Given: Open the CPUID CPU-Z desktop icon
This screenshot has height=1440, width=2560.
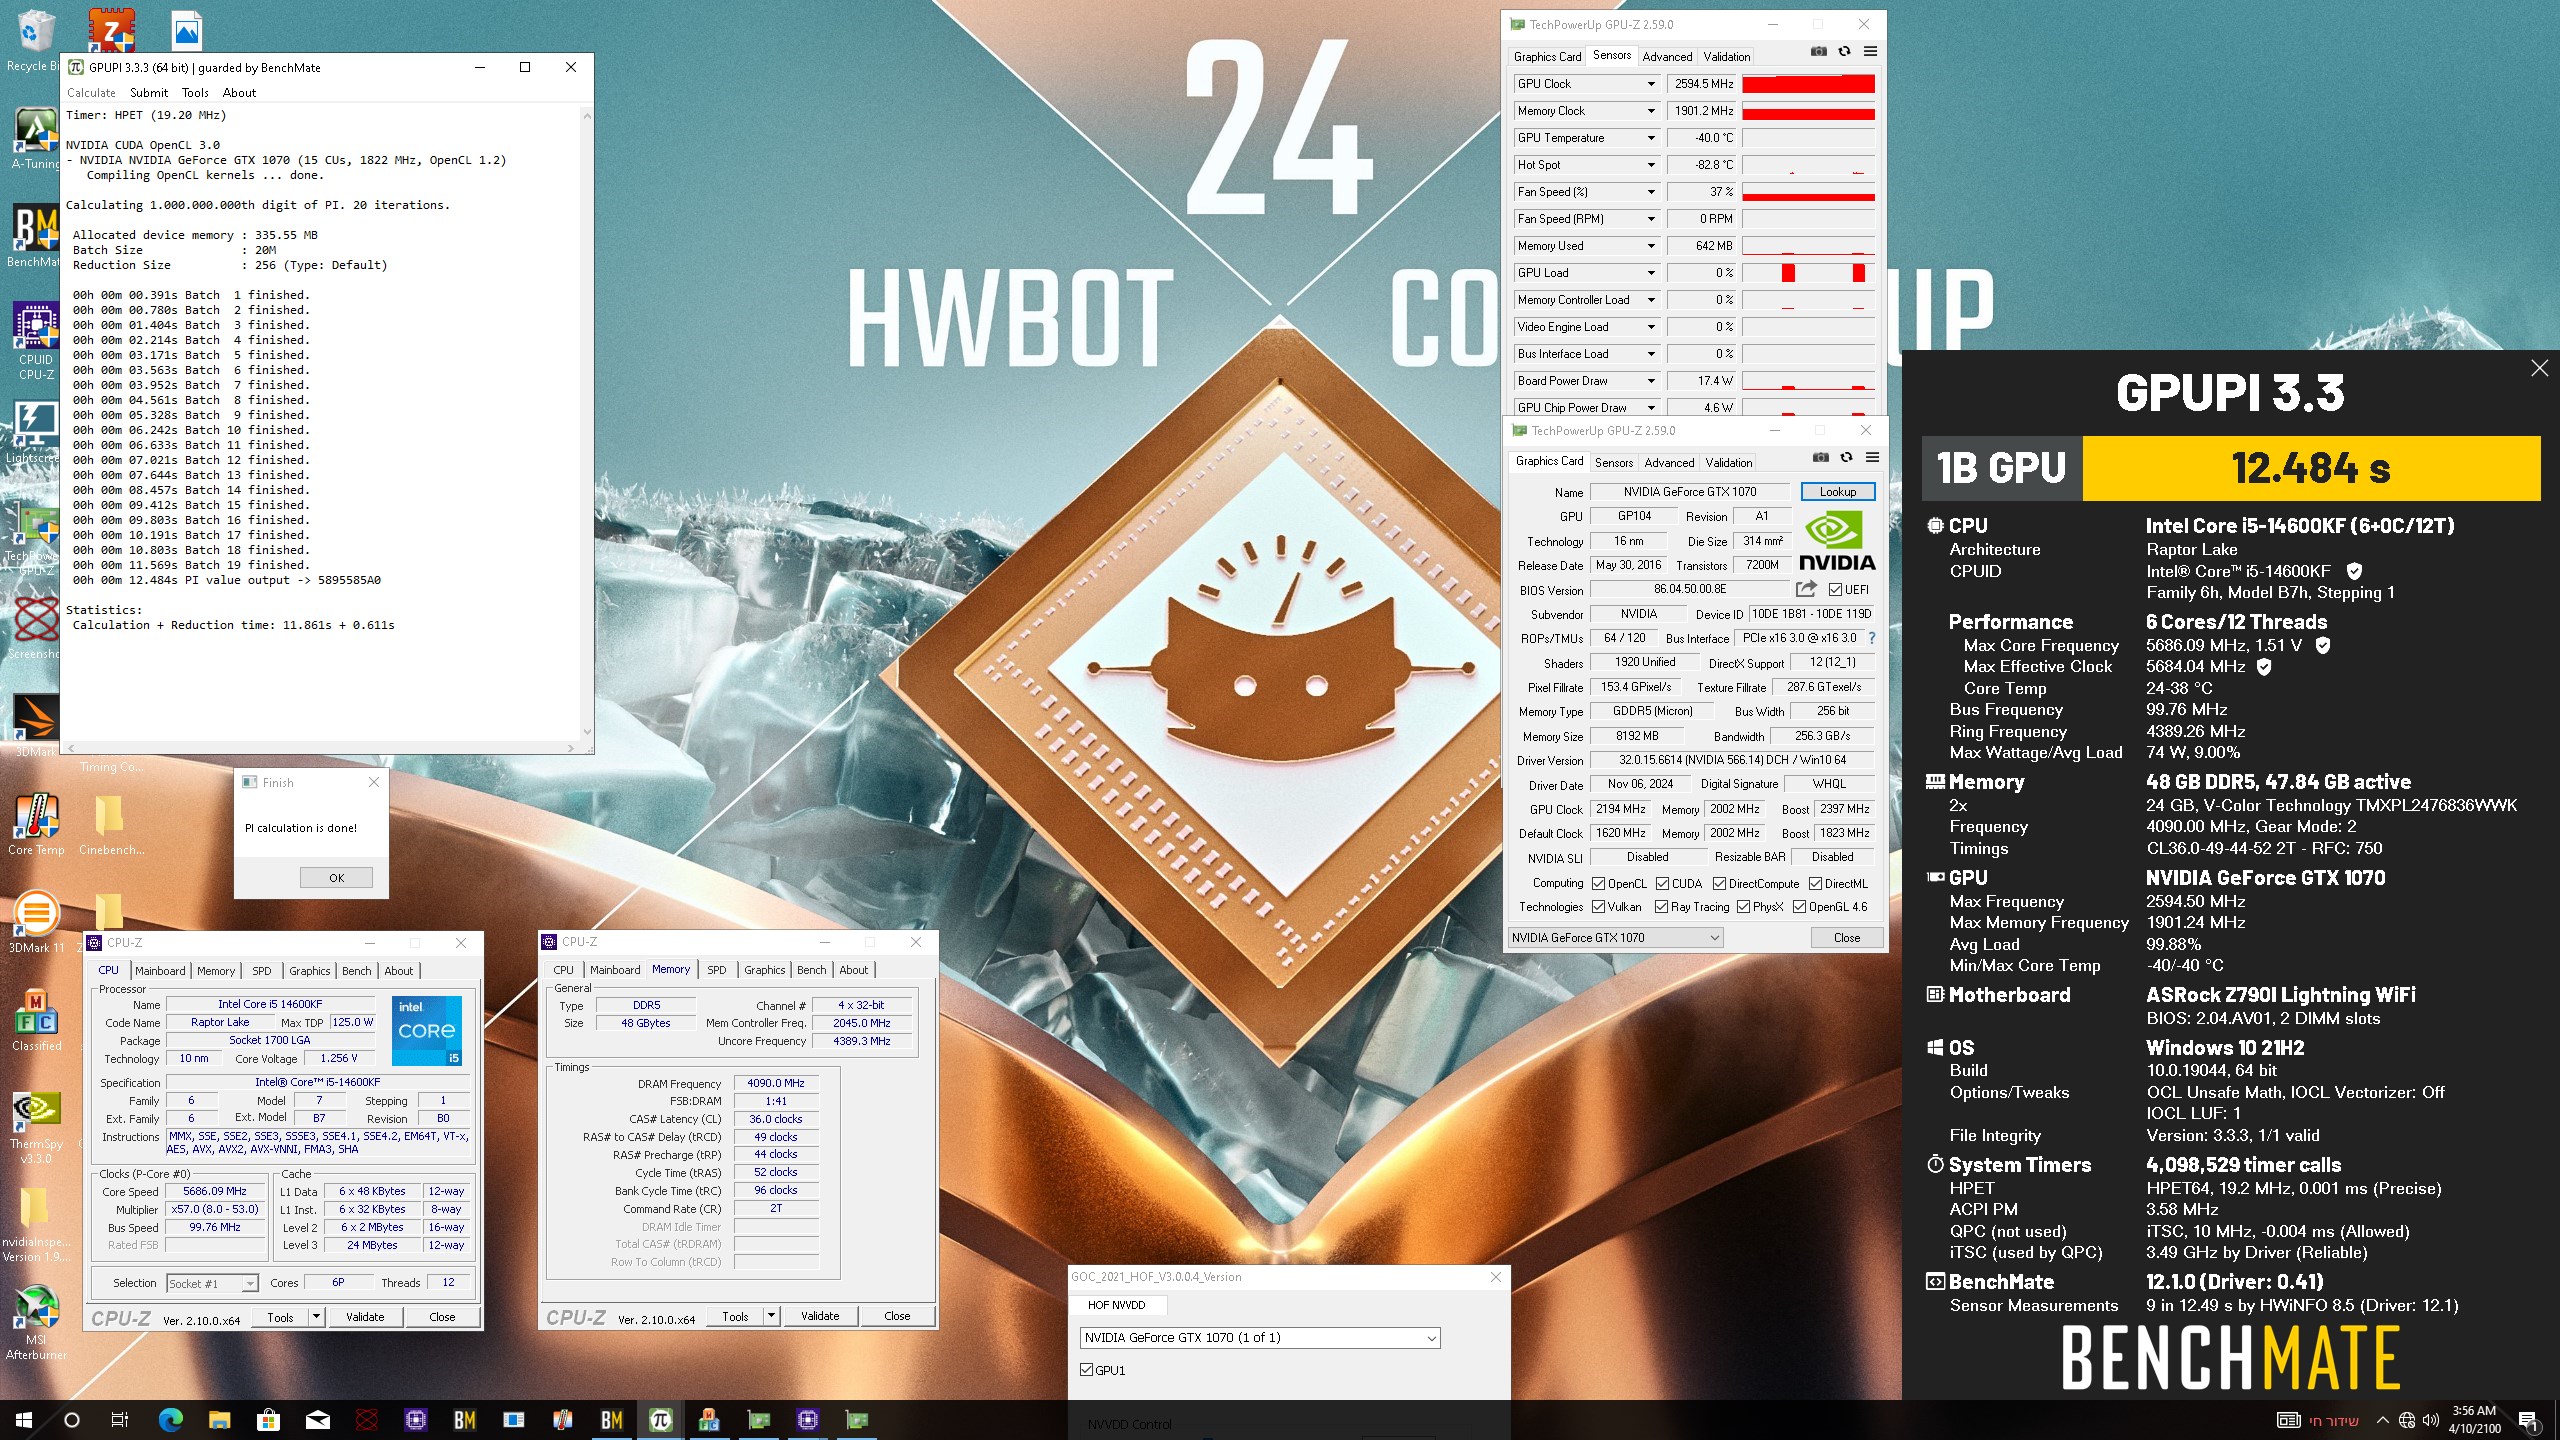Looking at the screenshot, I should click(36, 341).
